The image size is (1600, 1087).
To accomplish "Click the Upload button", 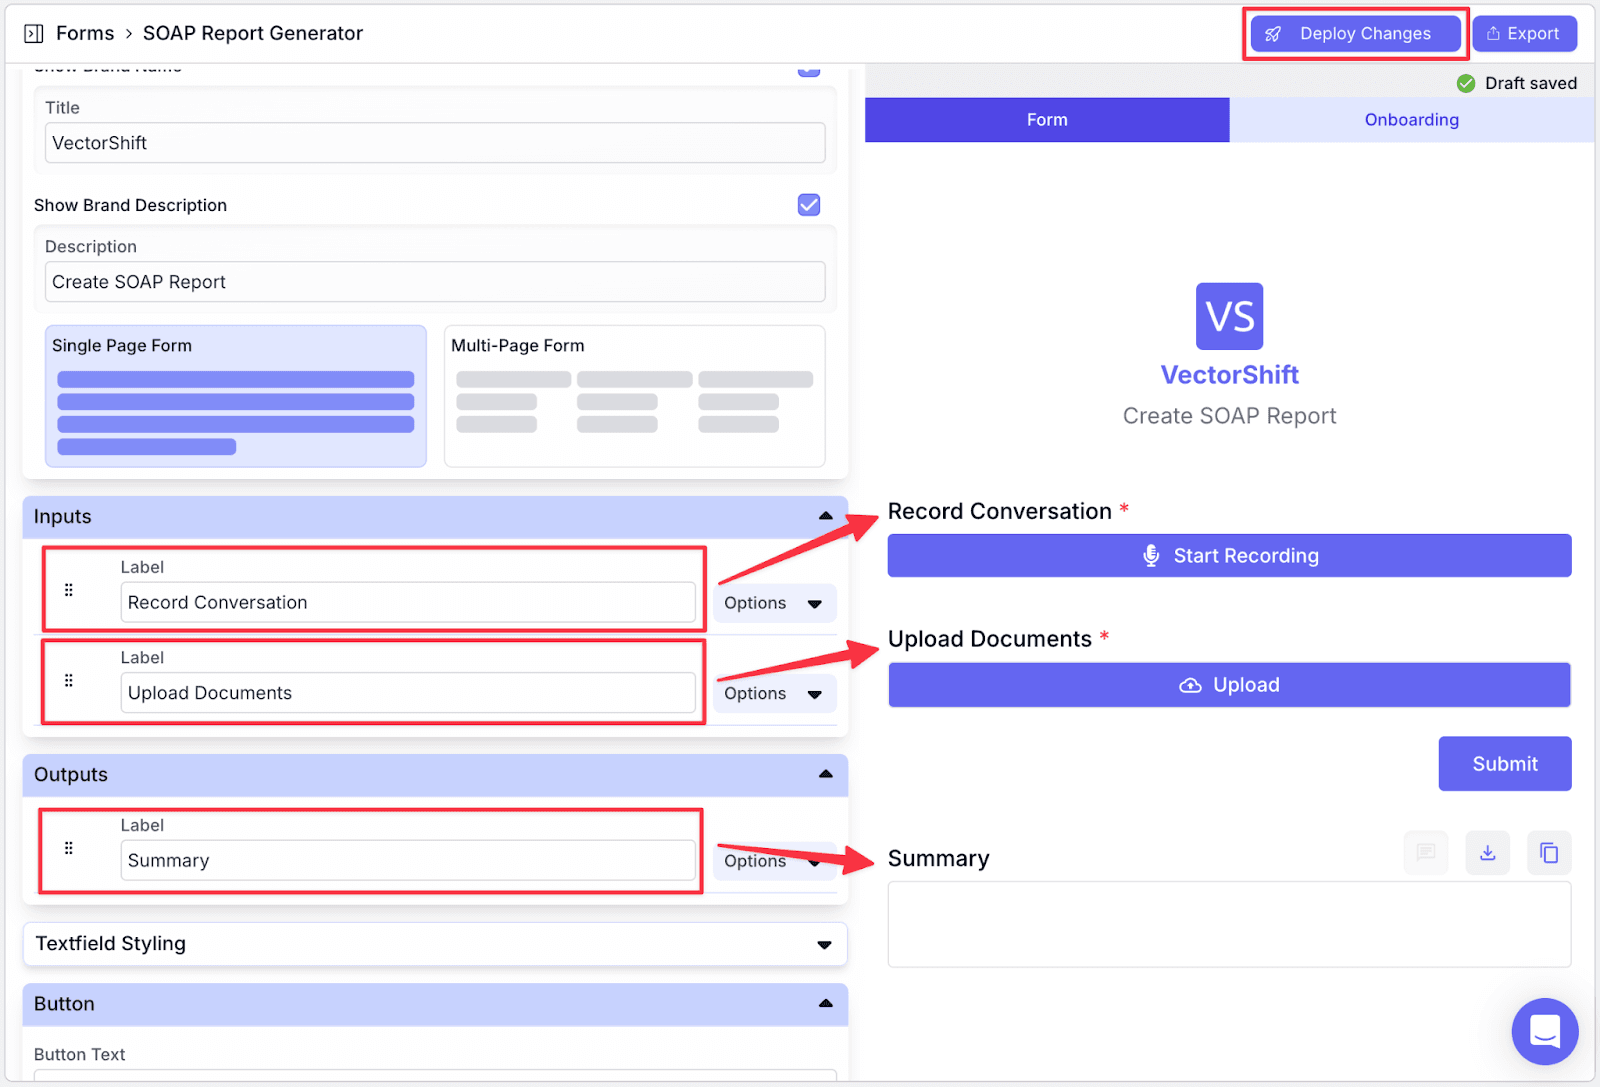I will click(1229, 685).
